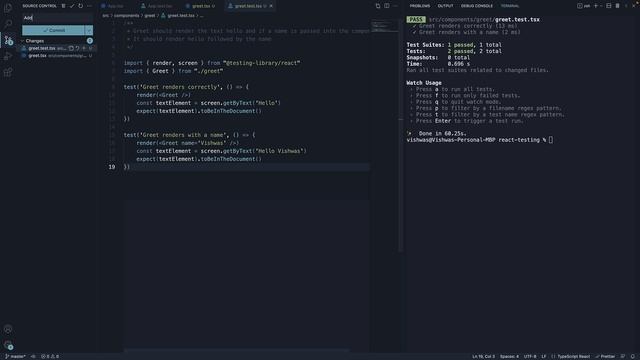Click the horizontal scrollbar of editor
640x360 pixels.
point(237,350)
